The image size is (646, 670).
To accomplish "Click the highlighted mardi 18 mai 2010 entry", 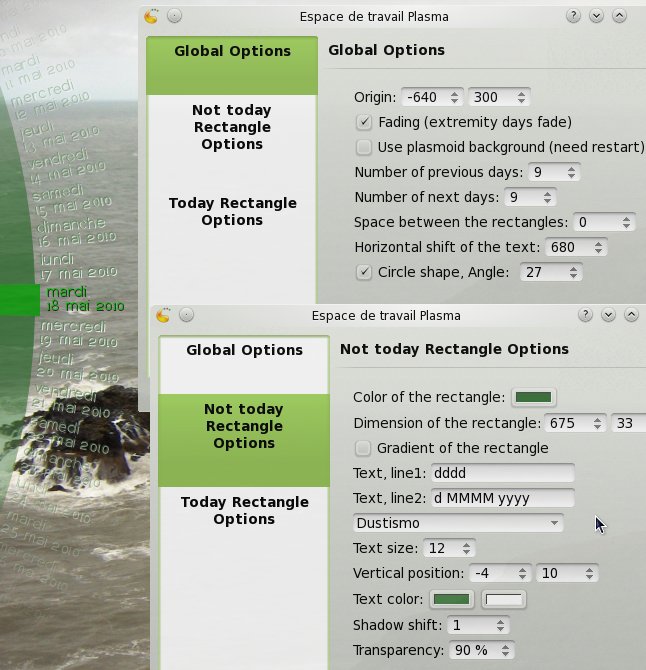I will pos(85,299).
